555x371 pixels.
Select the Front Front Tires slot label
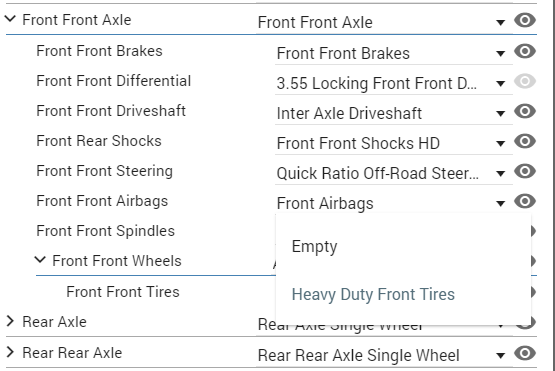coord(123,292)
